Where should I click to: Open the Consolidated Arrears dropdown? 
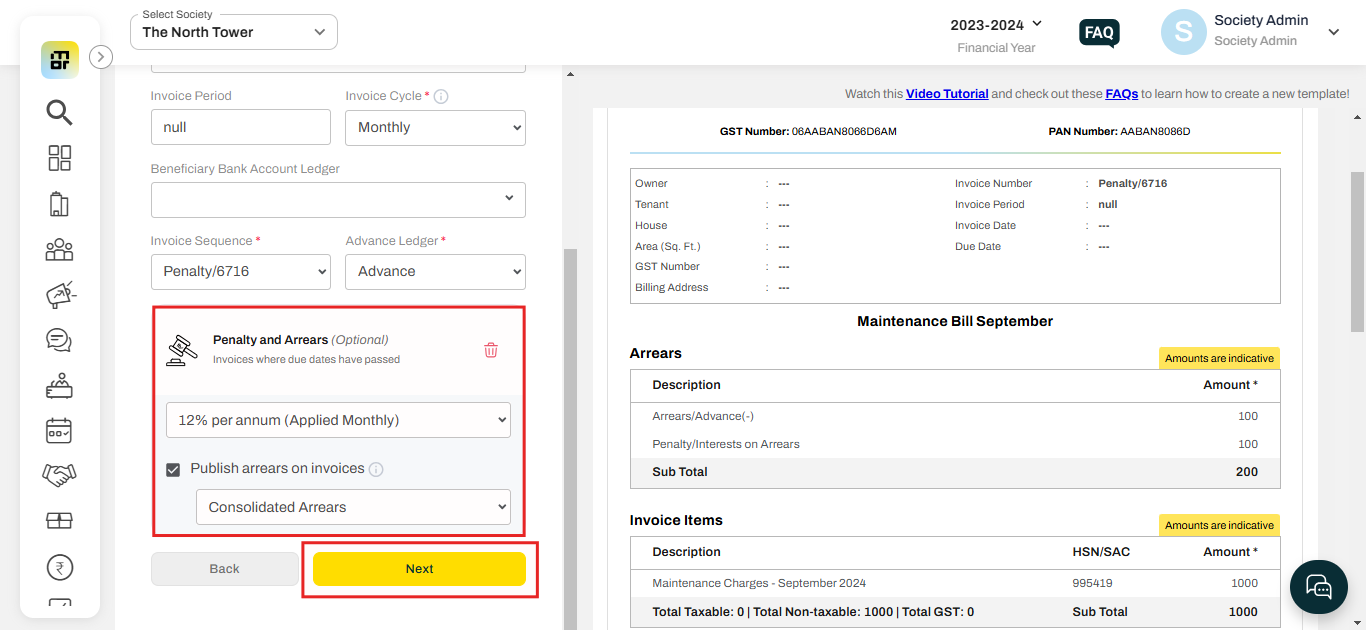tap(353, 507)
